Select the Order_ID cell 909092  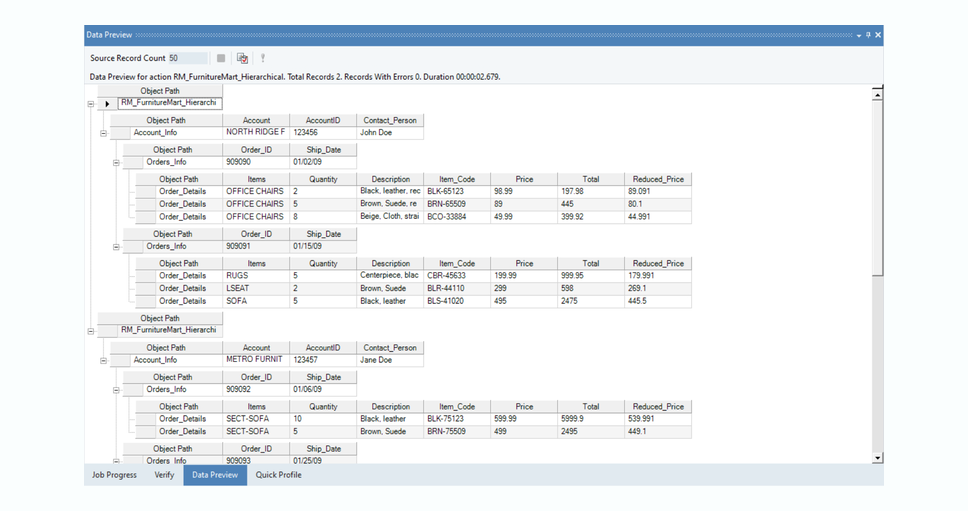(256, 389)
